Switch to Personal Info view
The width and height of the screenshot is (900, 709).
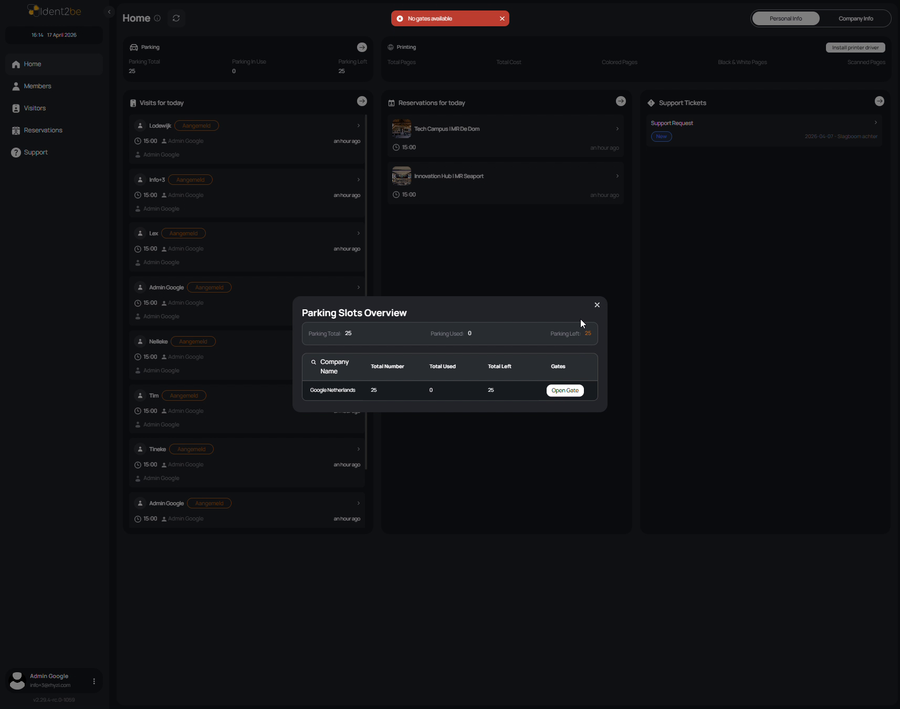(x=785, y=18)
